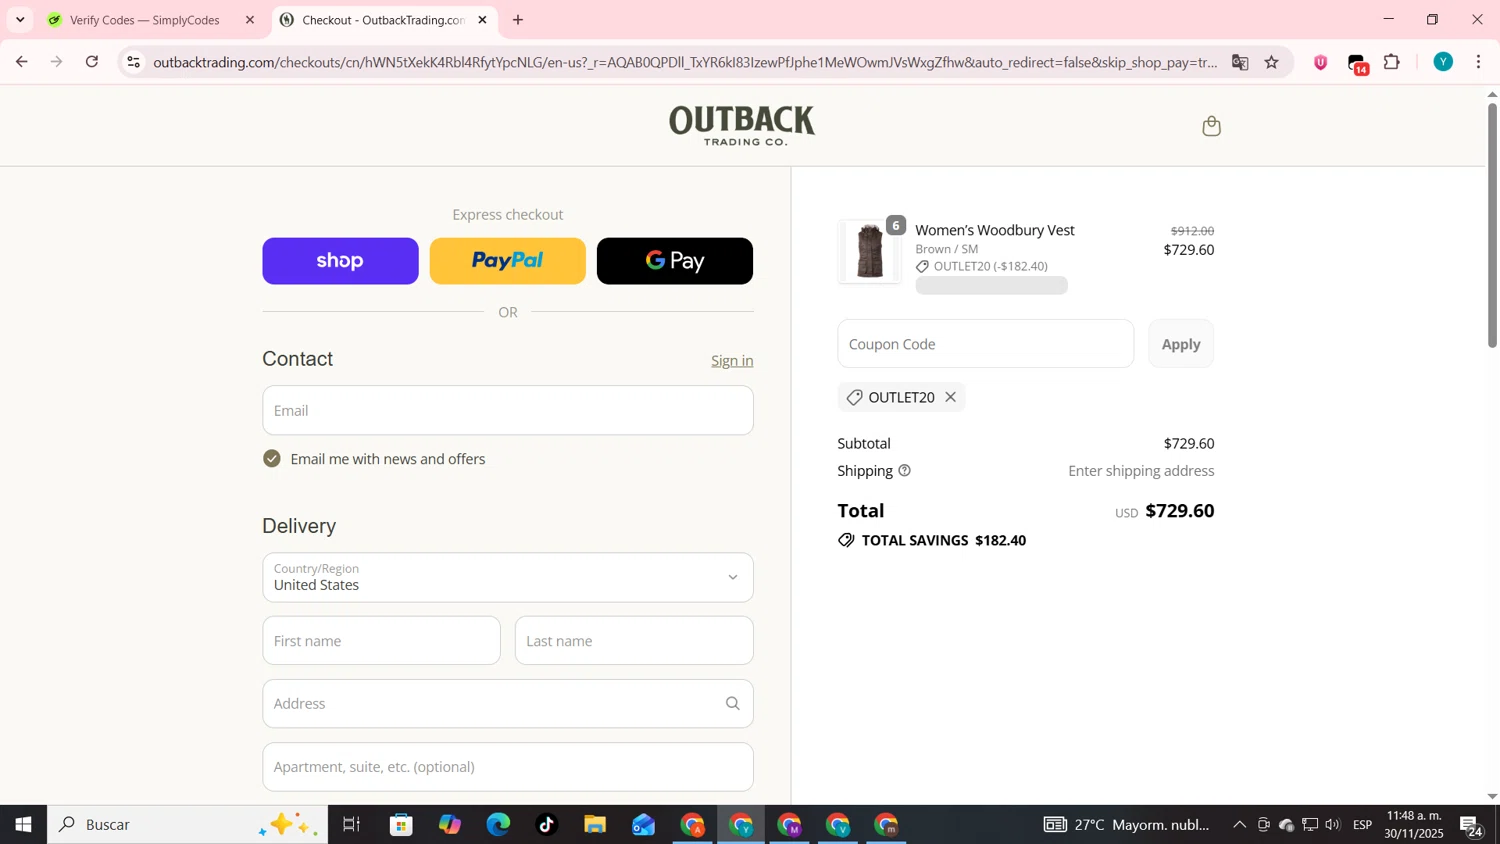This screenshot has width=1500, height=844.
Task: Focus the Email input field
Action: [x=508, y=410]
